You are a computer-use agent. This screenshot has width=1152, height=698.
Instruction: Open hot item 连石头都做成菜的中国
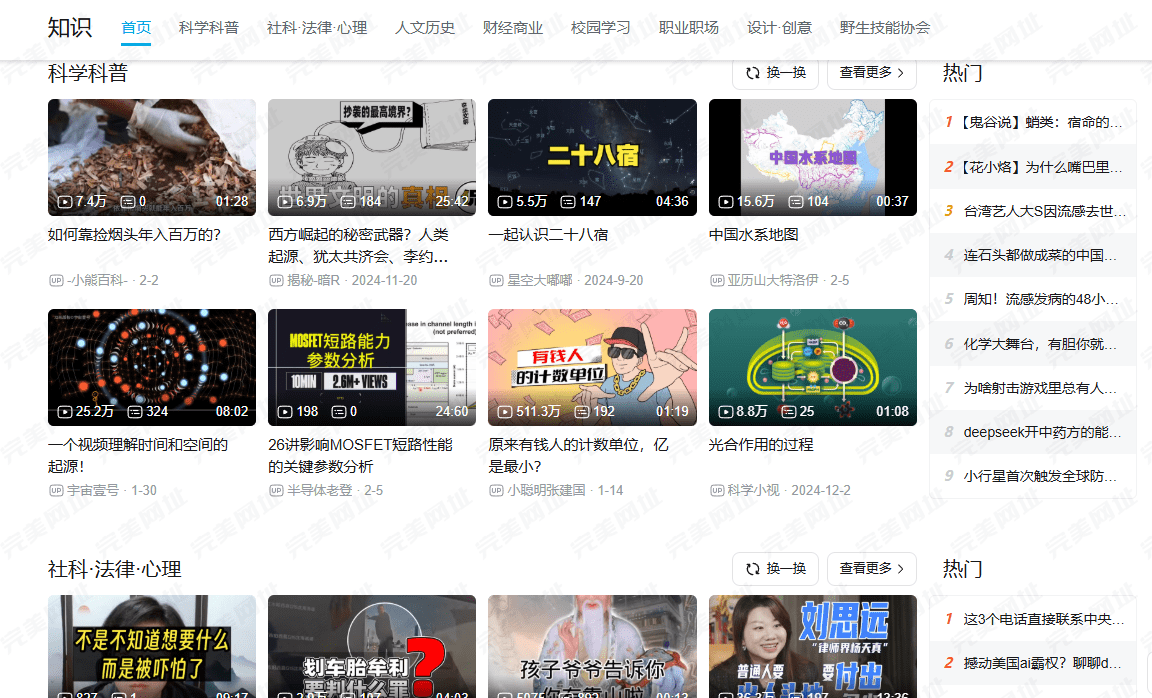pos(1033,255)
